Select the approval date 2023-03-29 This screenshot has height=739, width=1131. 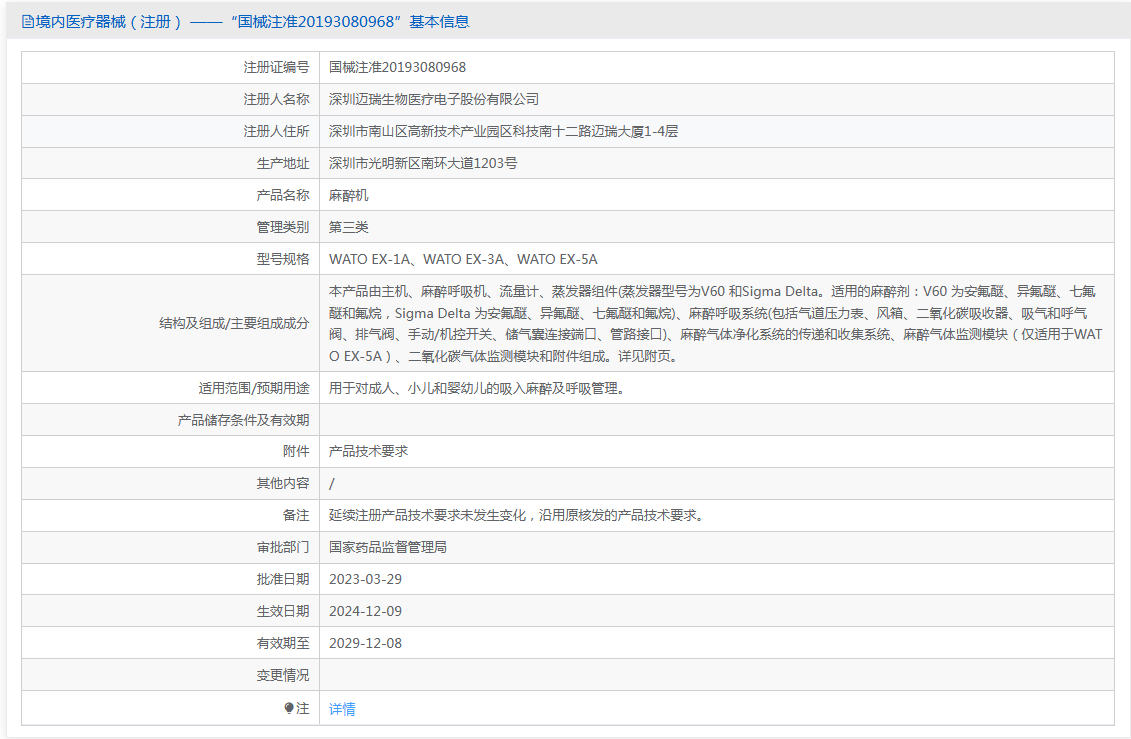click(x=366, y=579)
